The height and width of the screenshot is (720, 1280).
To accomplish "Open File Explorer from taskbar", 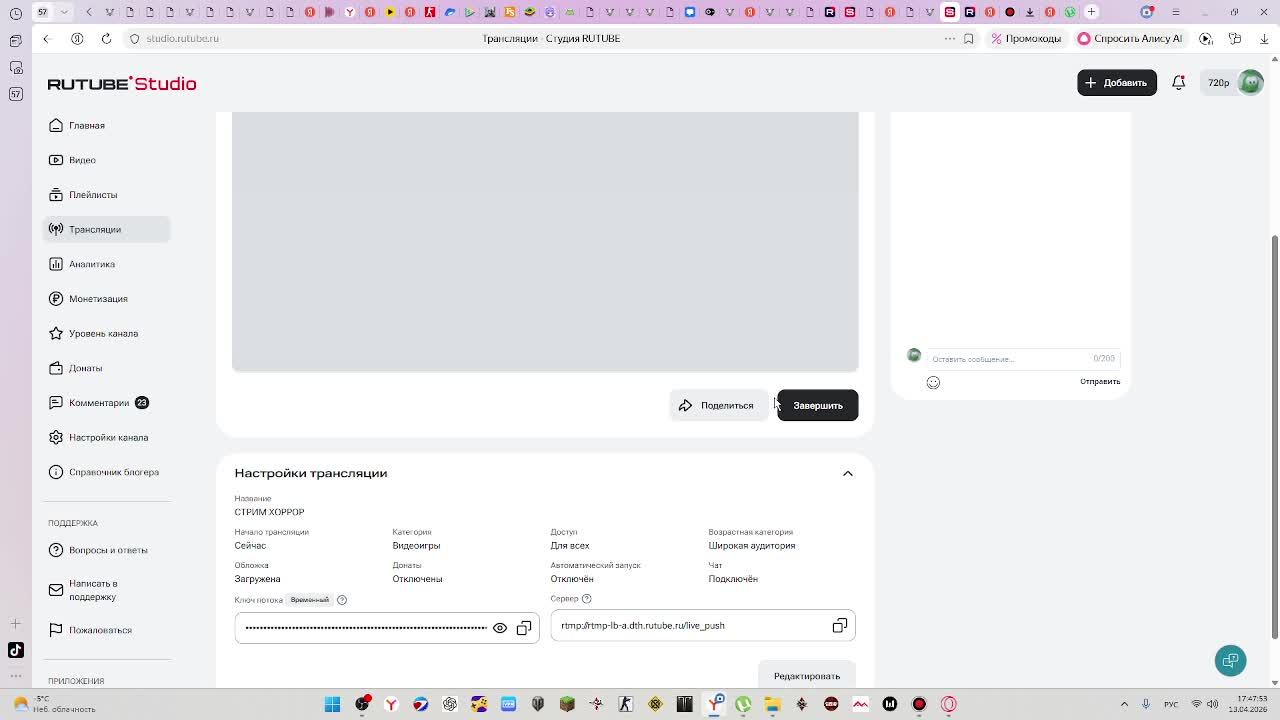I will (x=772, y=704).
